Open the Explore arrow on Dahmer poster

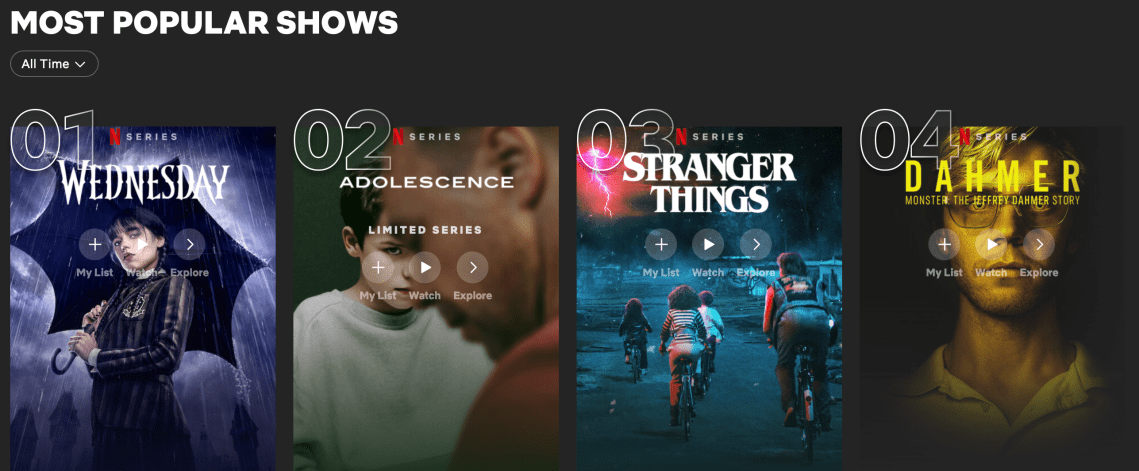coord(1039,244)
